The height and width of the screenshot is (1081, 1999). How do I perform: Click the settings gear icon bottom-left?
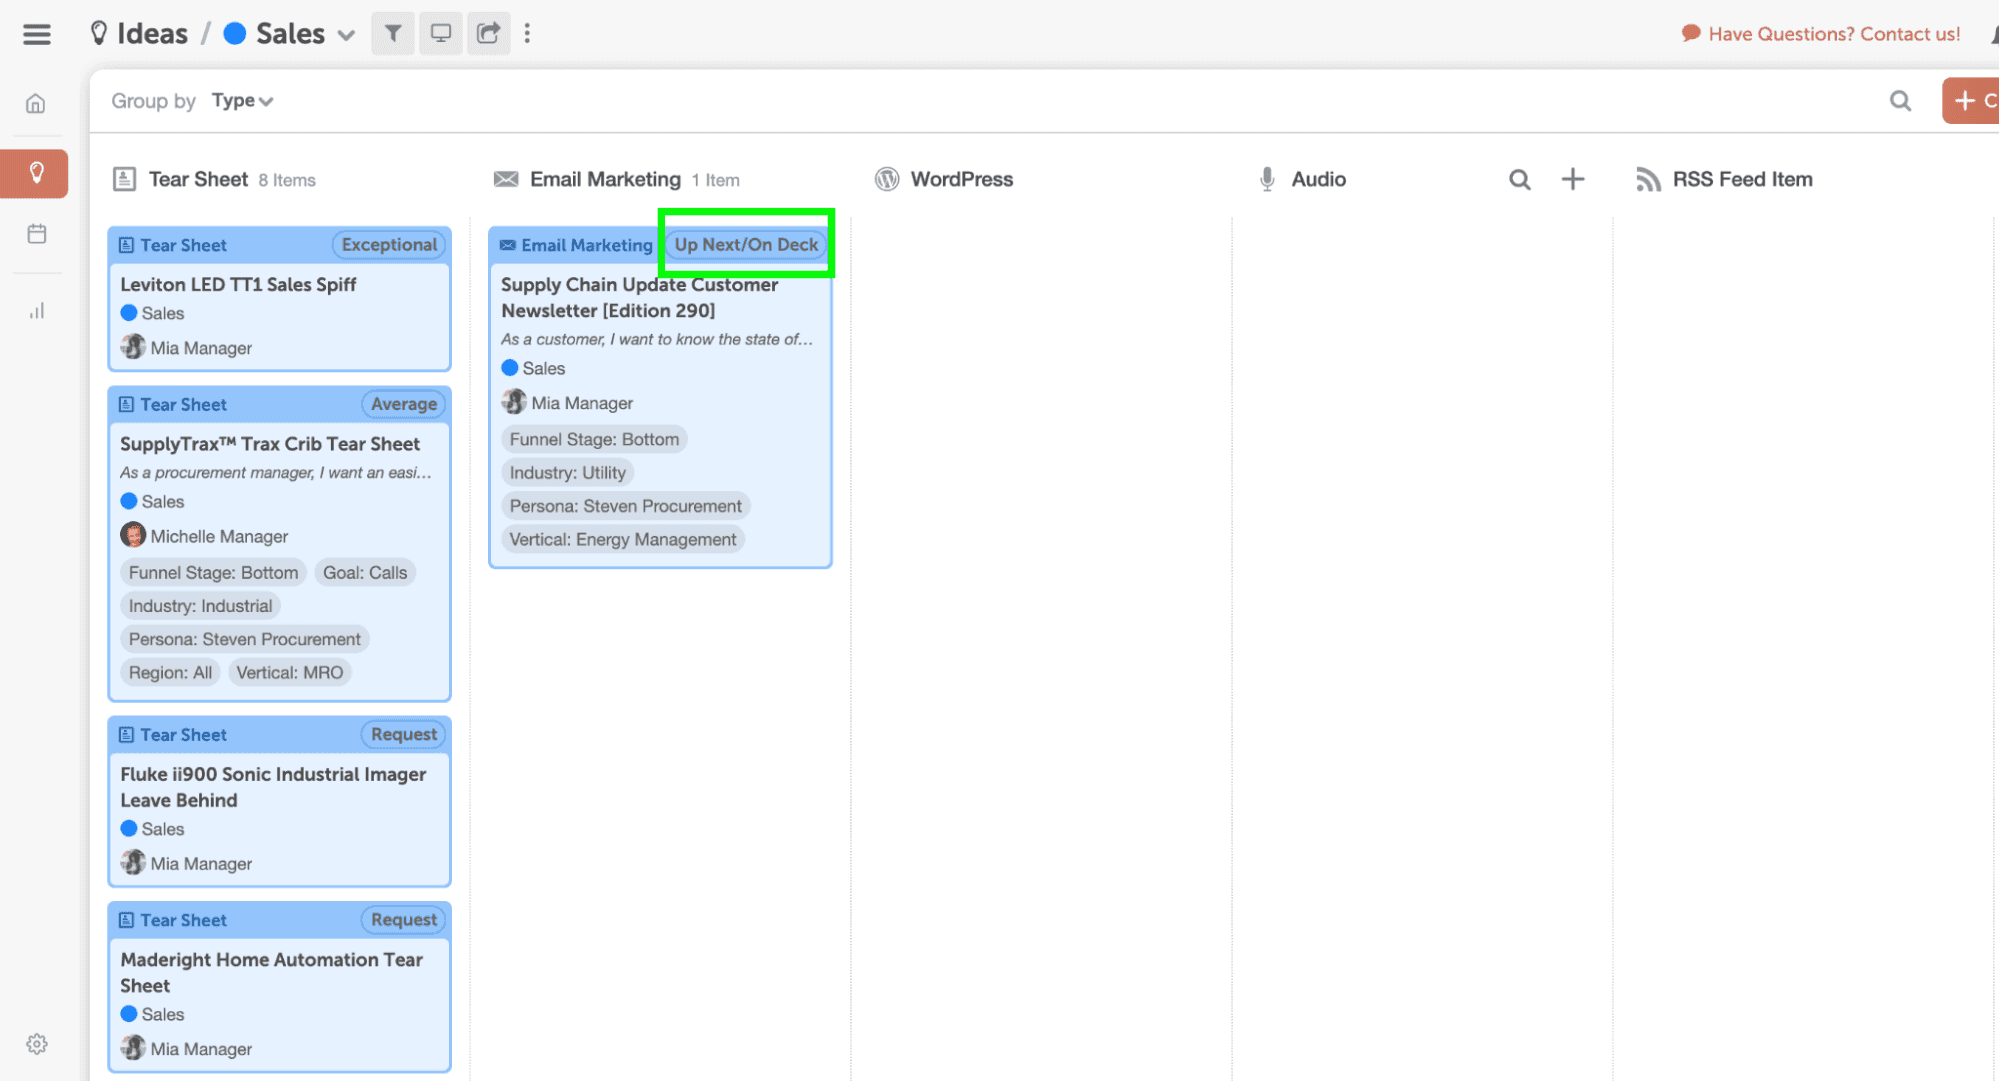tap(36, 1045)
